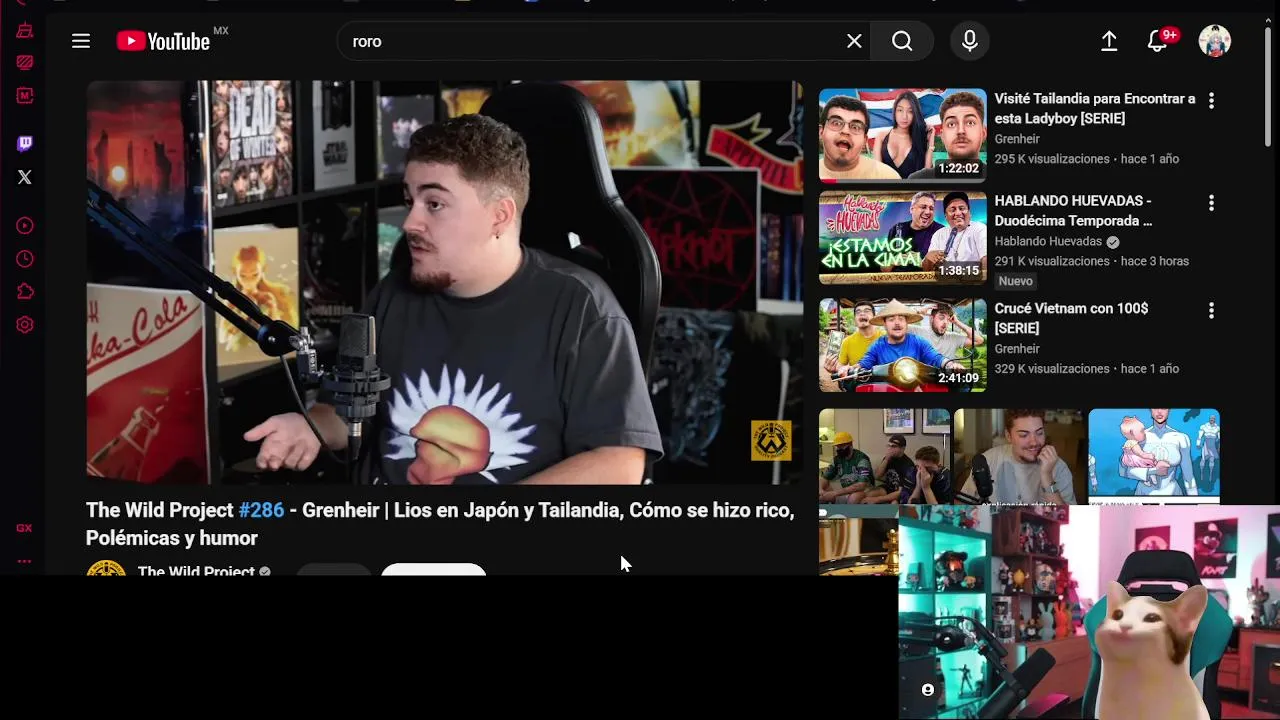Start voice search with the microphone icon
Viewport: 1280px width, 720px height.
click(969, 41)
